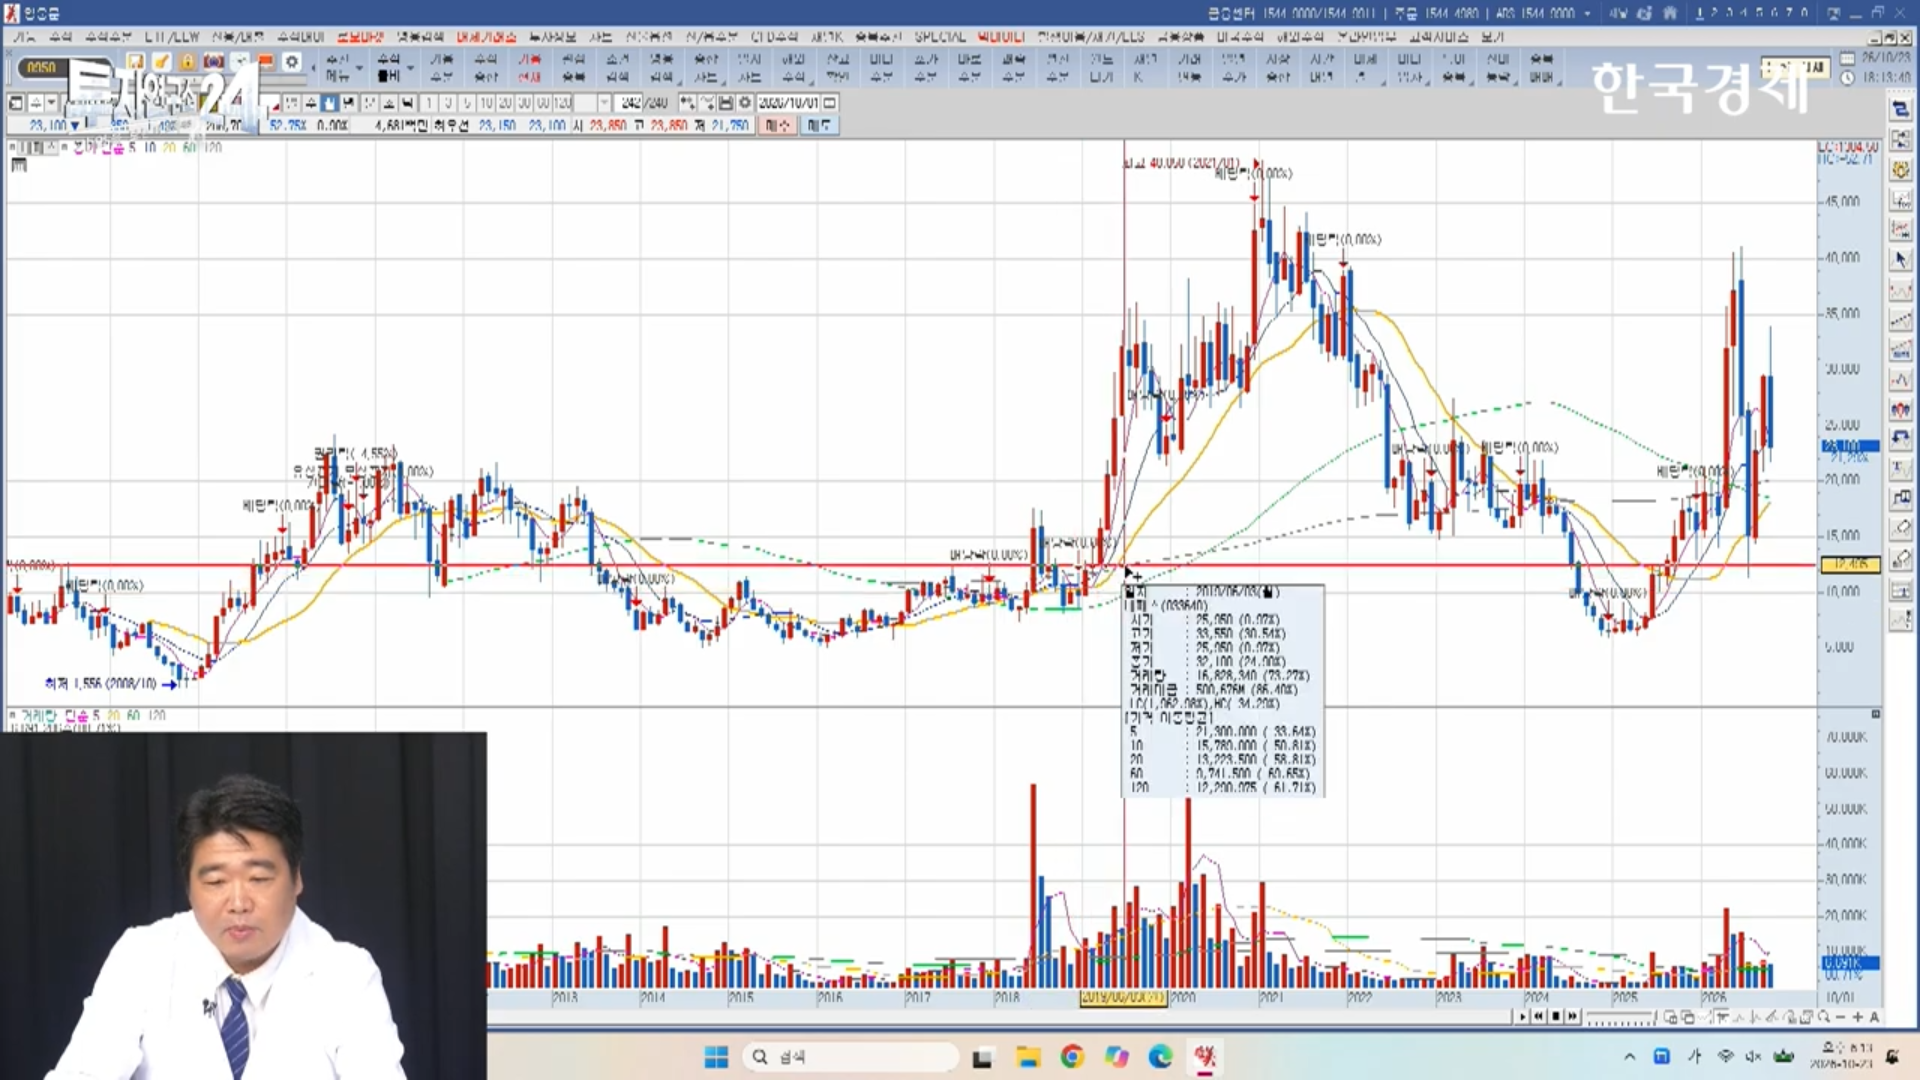The height and width of the screenshot is (1080, 1920).
Task: Open the SPECIAL menu in the menu bar
Action: click(x=940, y=37)
